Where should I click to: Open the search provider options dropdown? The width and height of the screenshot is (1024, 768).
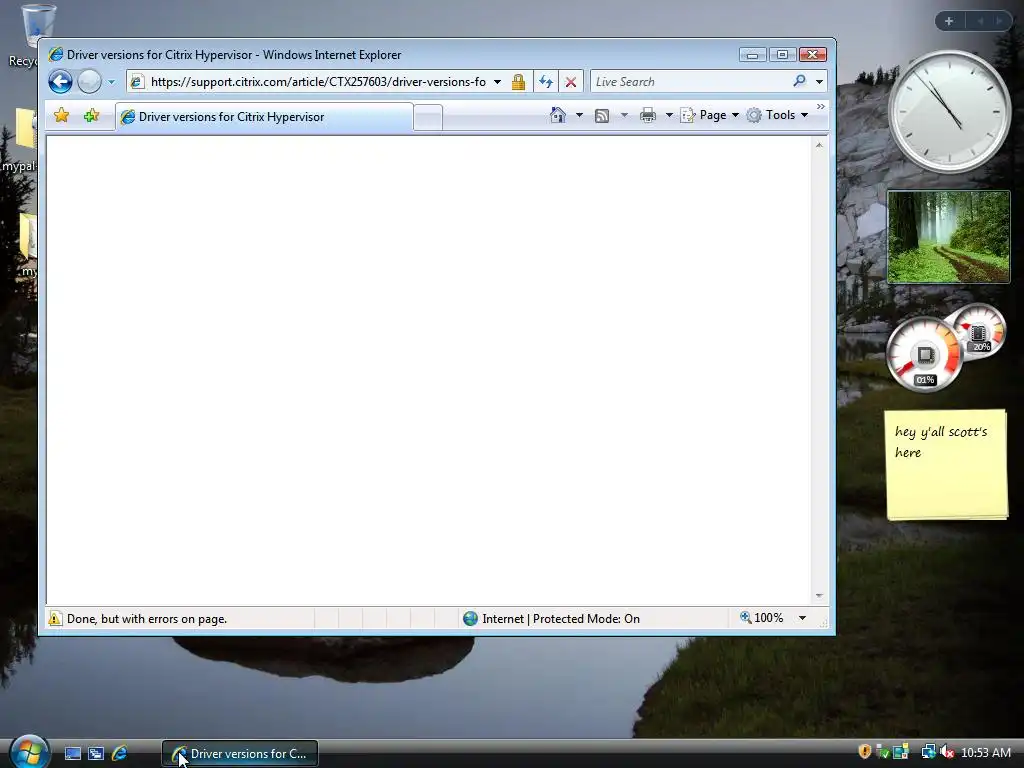[819, 82]
